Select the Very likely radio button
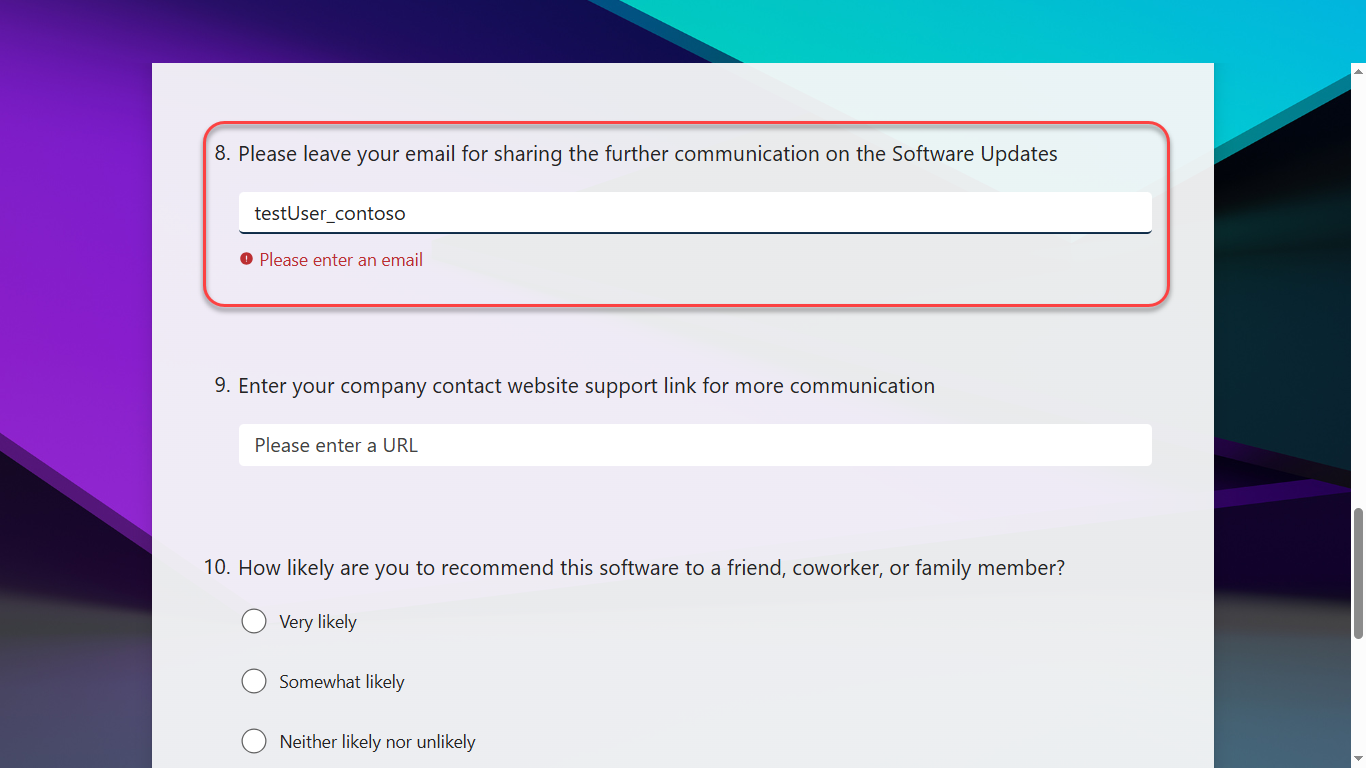The height and width of the screenshot is (768, 1366). [x=254, y=621]
